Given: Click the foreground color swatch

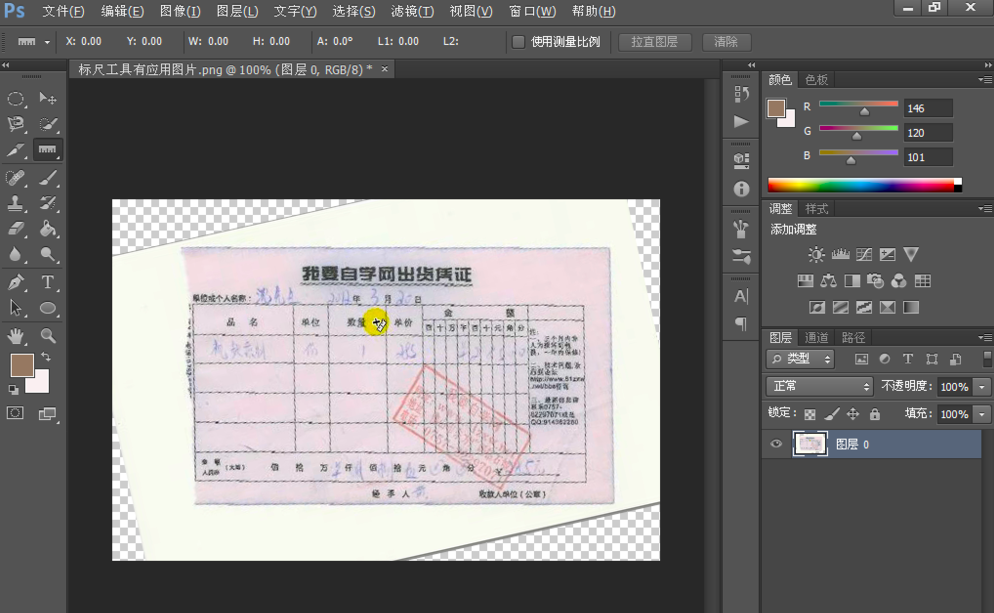Looking at the screenshot, I should [x=22, y=366].
